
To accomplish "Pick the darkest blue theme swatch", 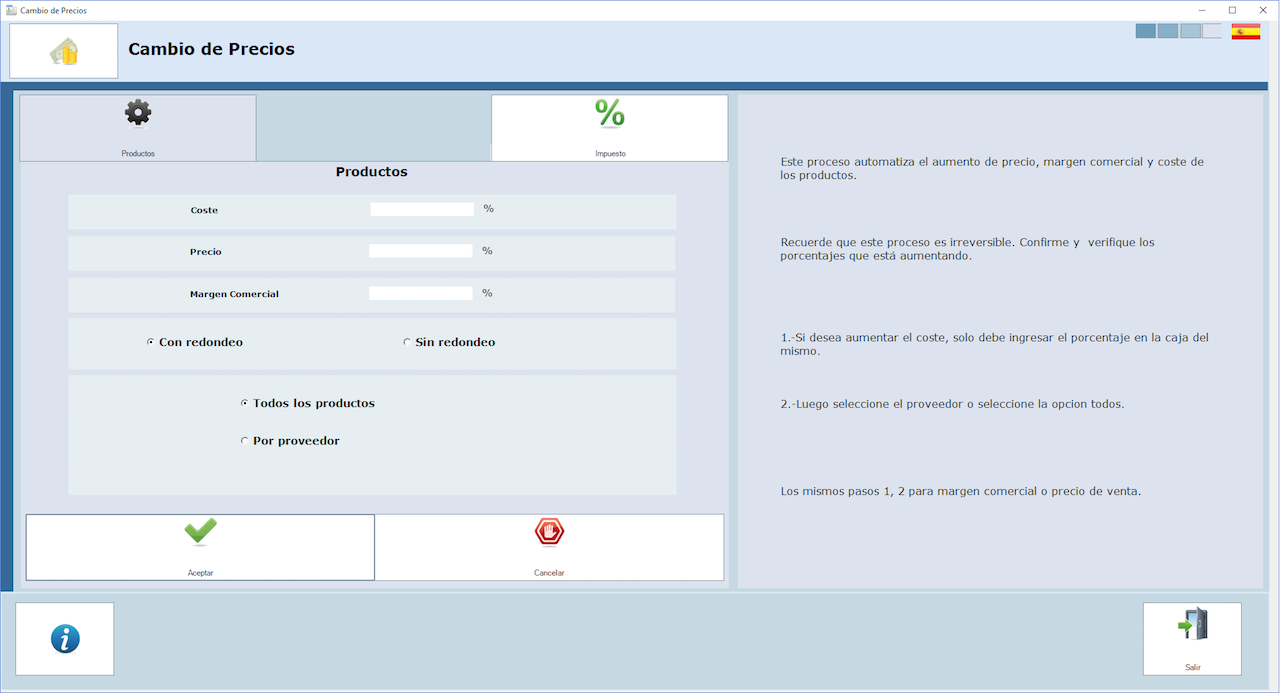I will pos(1146,31).
